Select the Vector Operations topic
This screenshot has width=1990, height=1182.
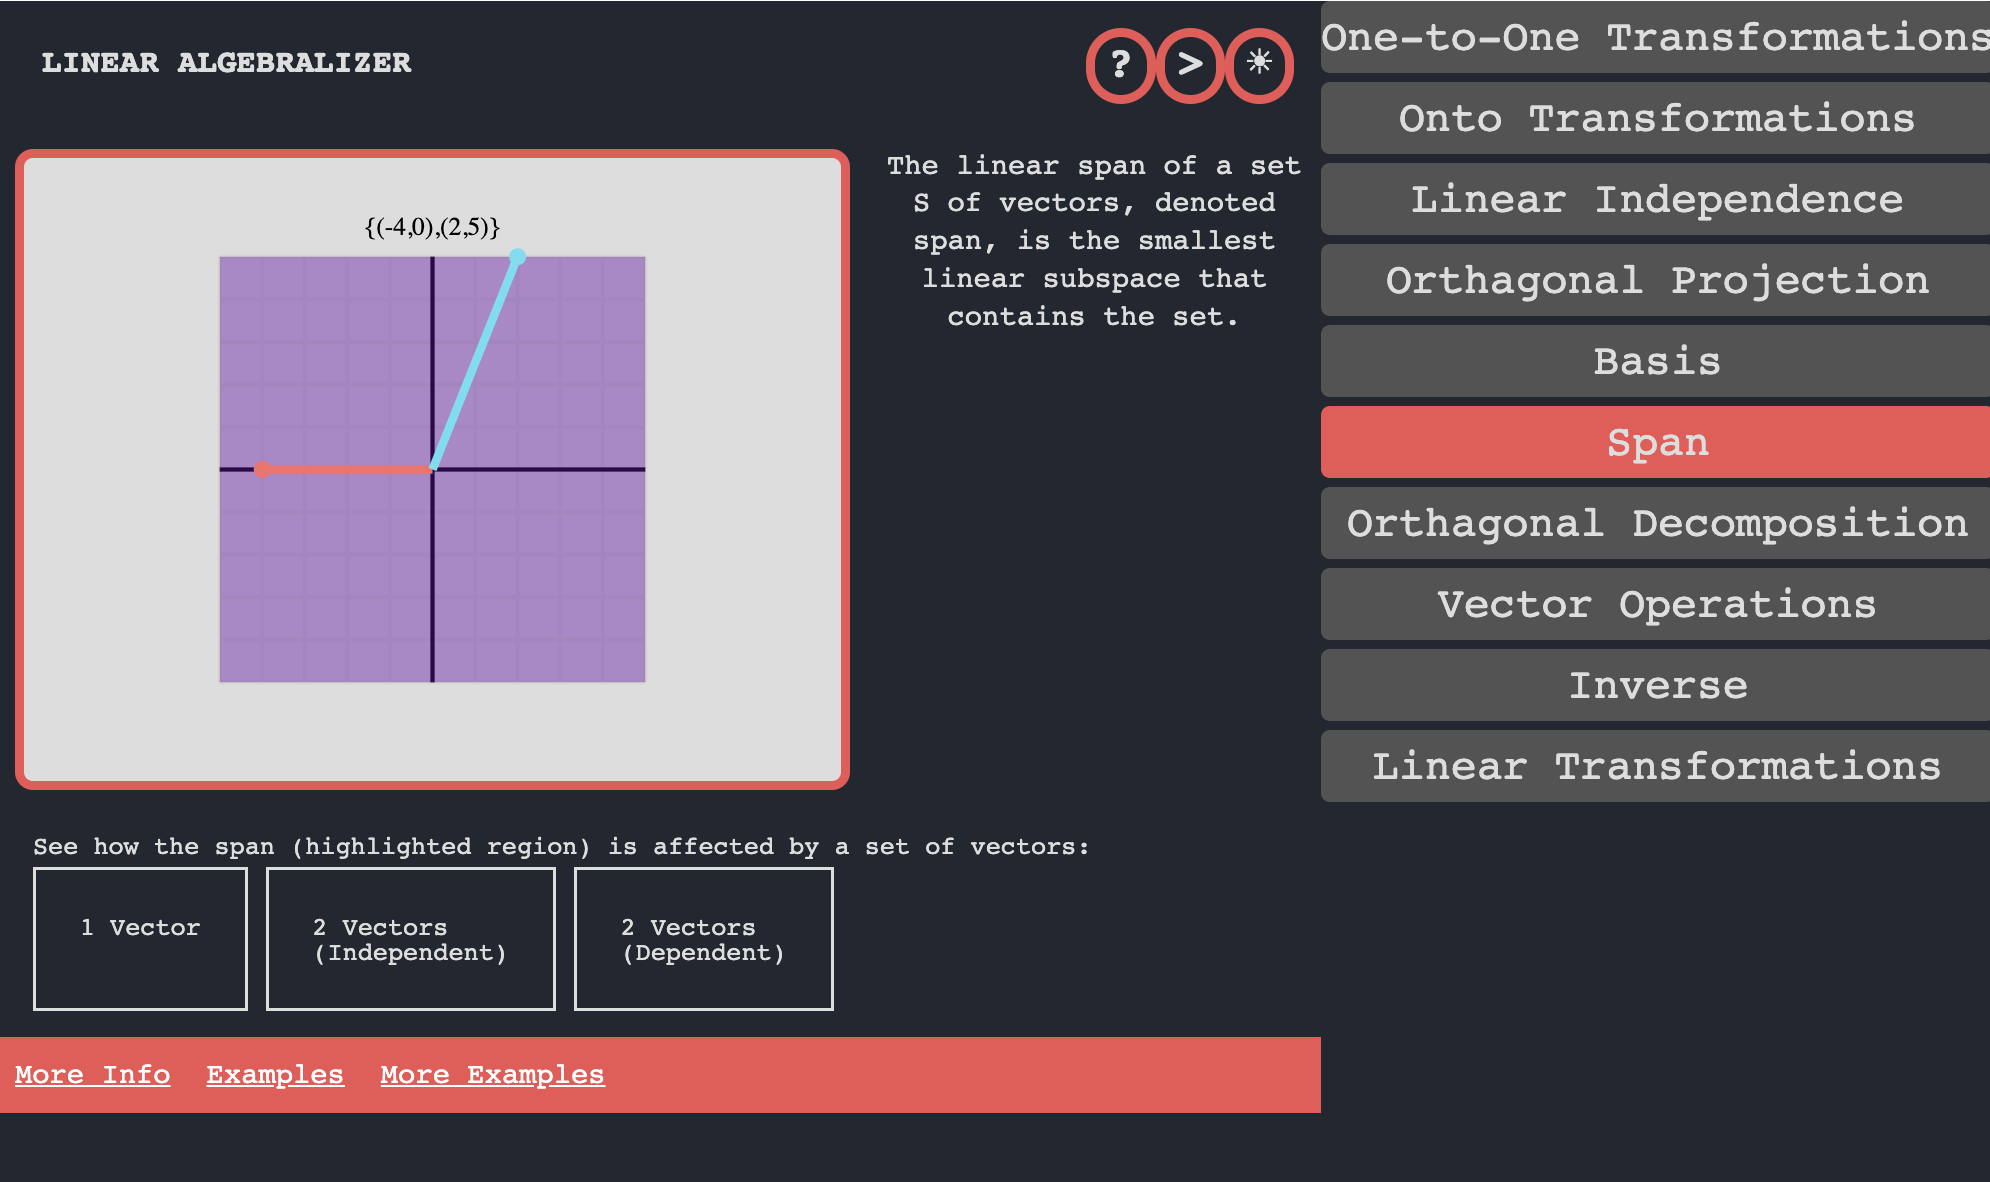tap(1655, 605)
